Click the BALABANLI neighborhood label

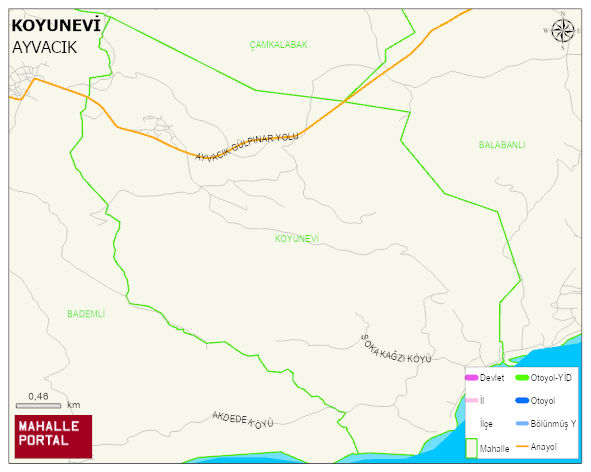pos(502,145)
